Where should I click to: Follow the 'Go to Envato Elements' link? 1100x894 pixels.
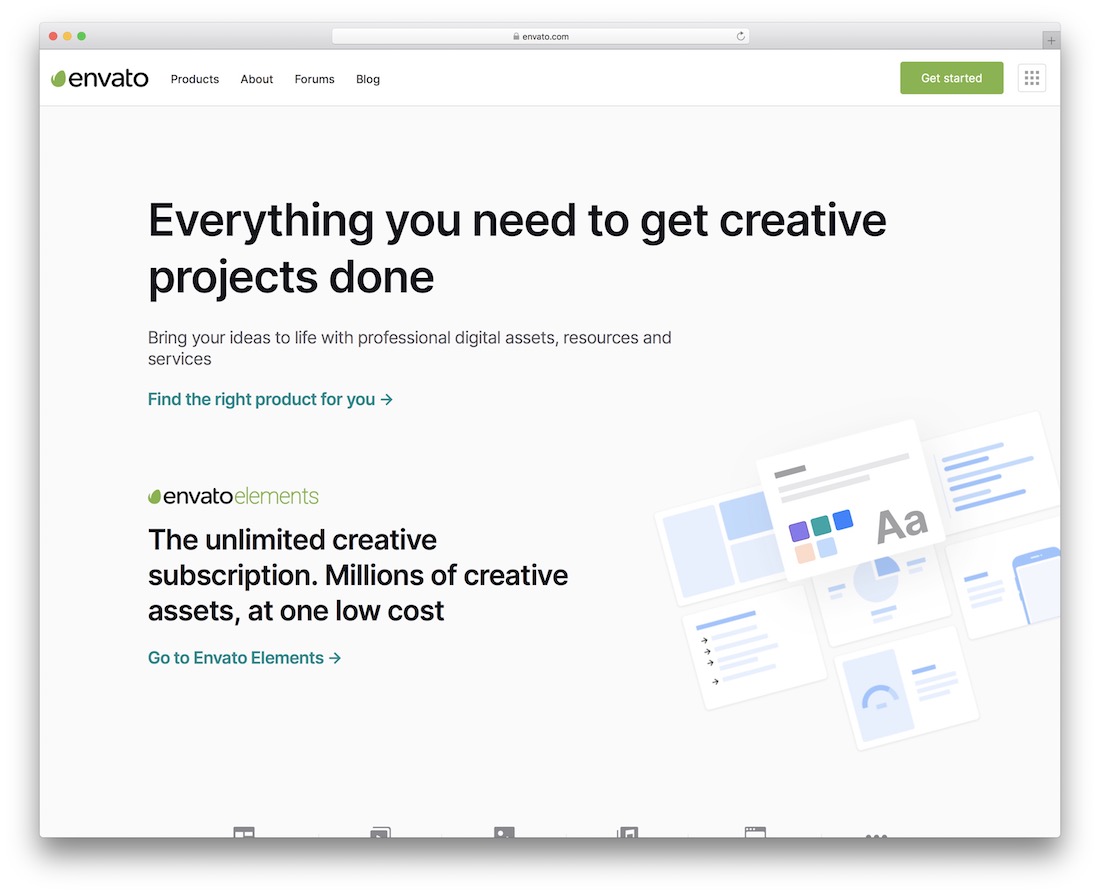point(244,658)
